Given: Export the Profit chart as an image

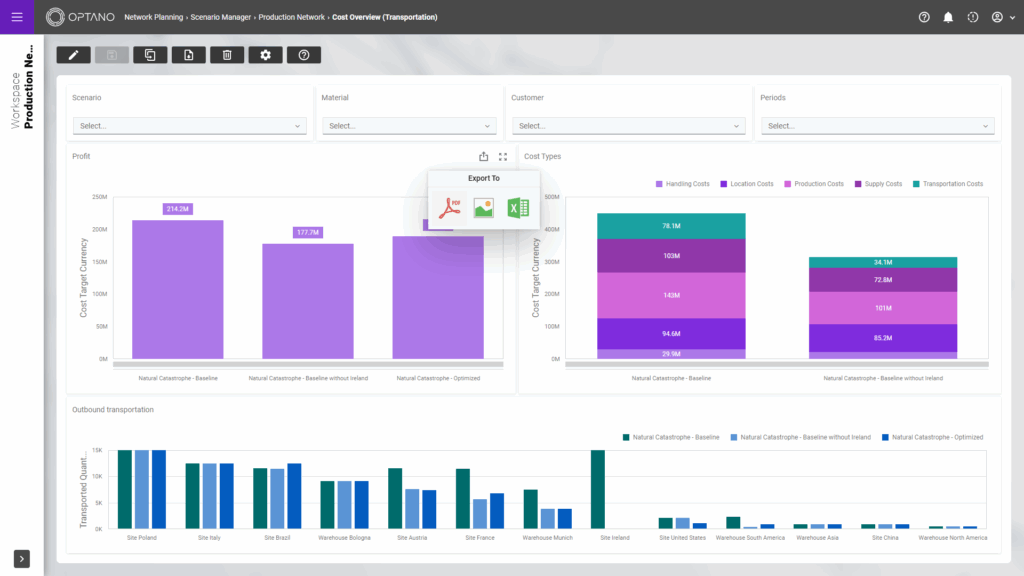Looking at the screenshot, I should click(x=485, y=207).
